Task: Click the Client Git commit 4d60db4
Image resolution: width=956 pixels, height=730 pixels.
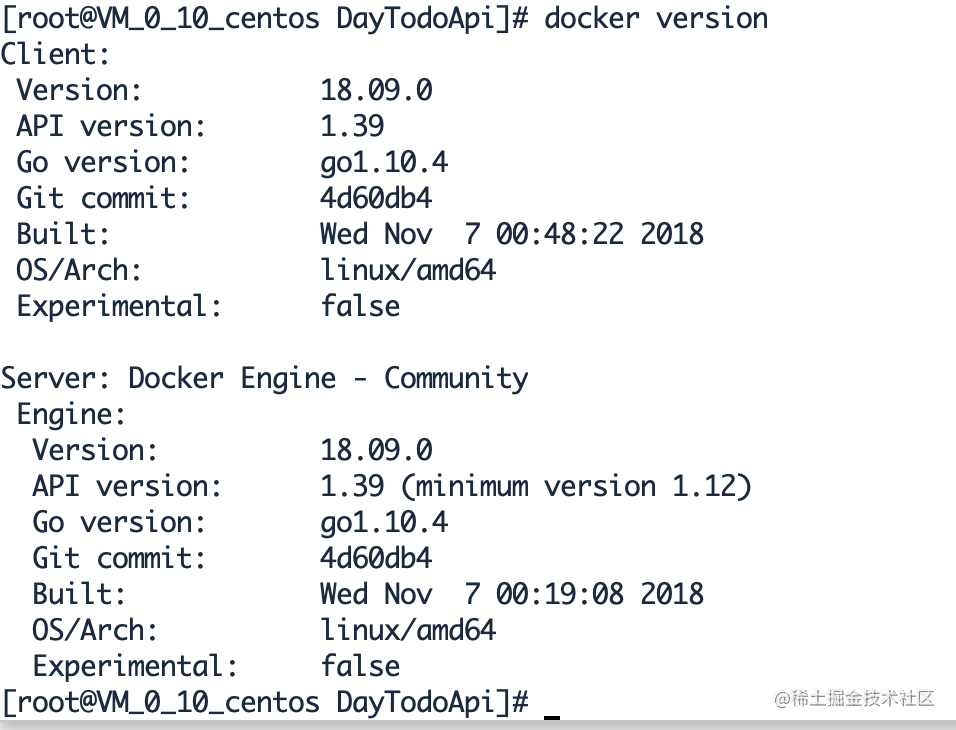Action: coord(376,198)
